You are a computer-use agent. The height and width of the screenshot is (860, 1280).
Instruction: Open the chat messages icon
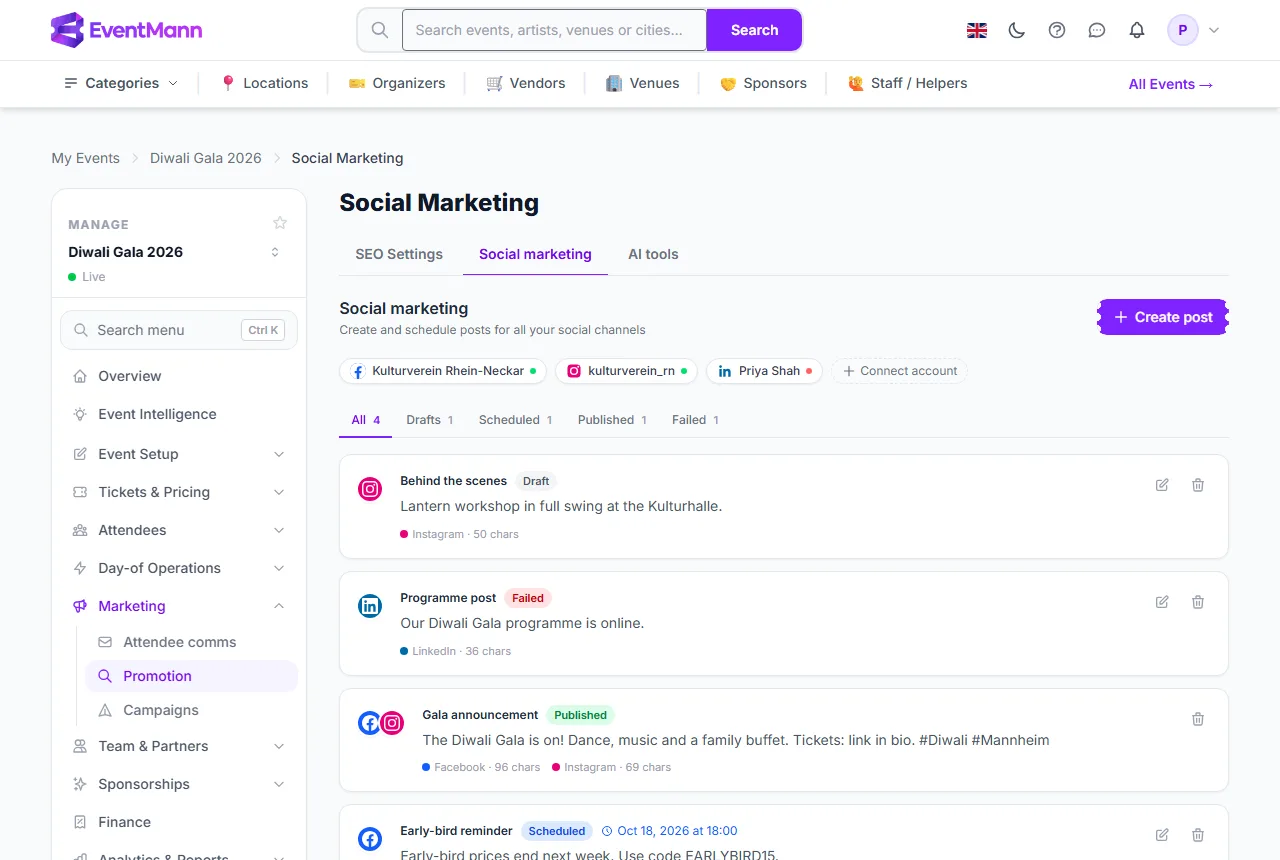(1097, 30)
